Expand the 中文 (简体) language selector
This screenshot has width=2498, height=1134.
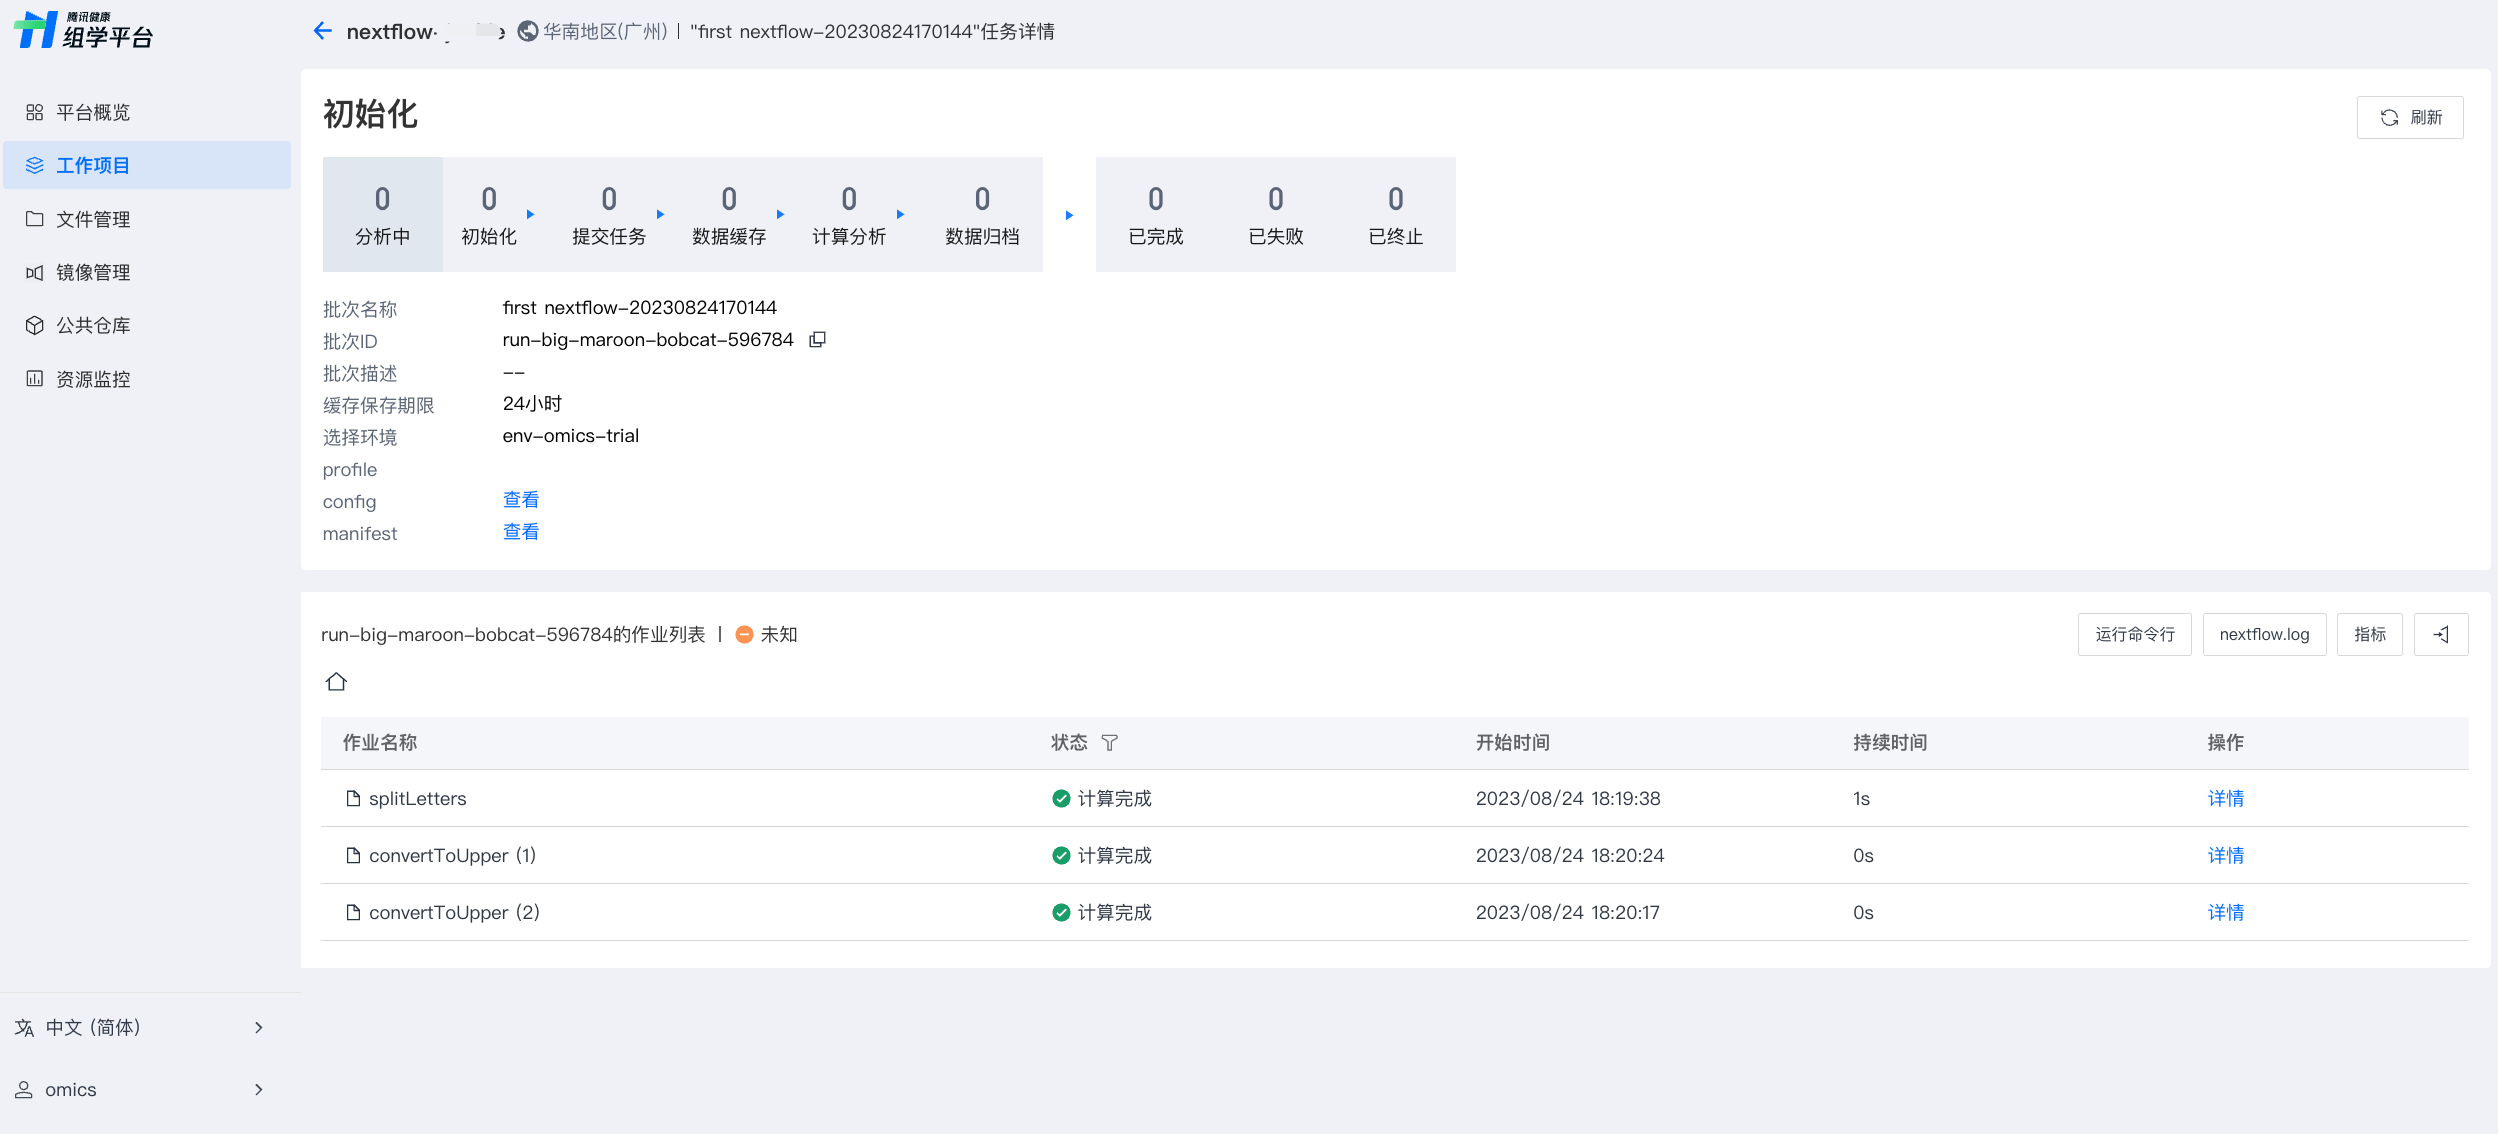pyautogui.click(x=140, y=1027)
